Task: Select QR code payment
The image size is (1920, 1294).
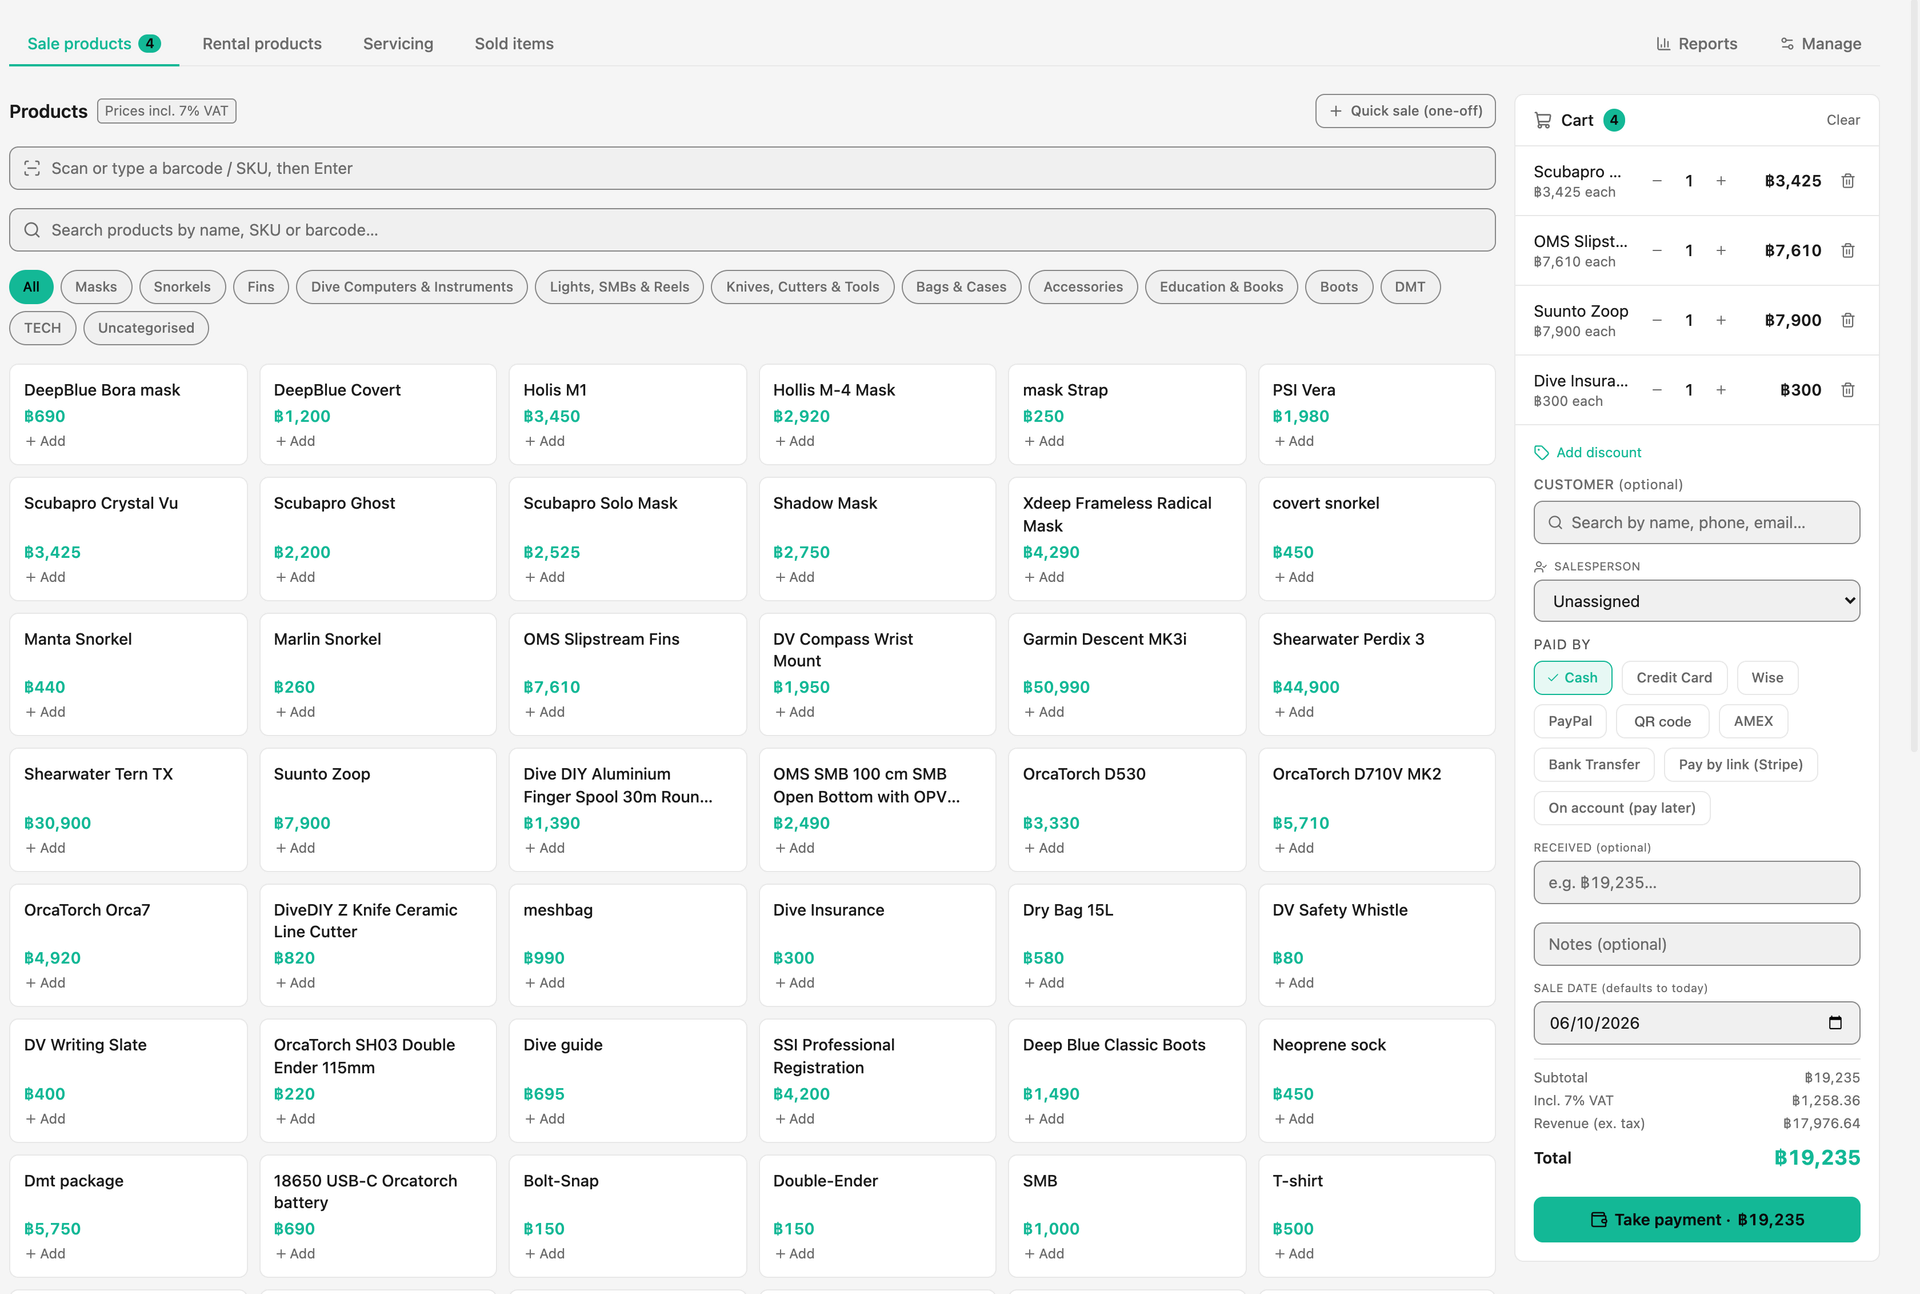Action: 1663,721
